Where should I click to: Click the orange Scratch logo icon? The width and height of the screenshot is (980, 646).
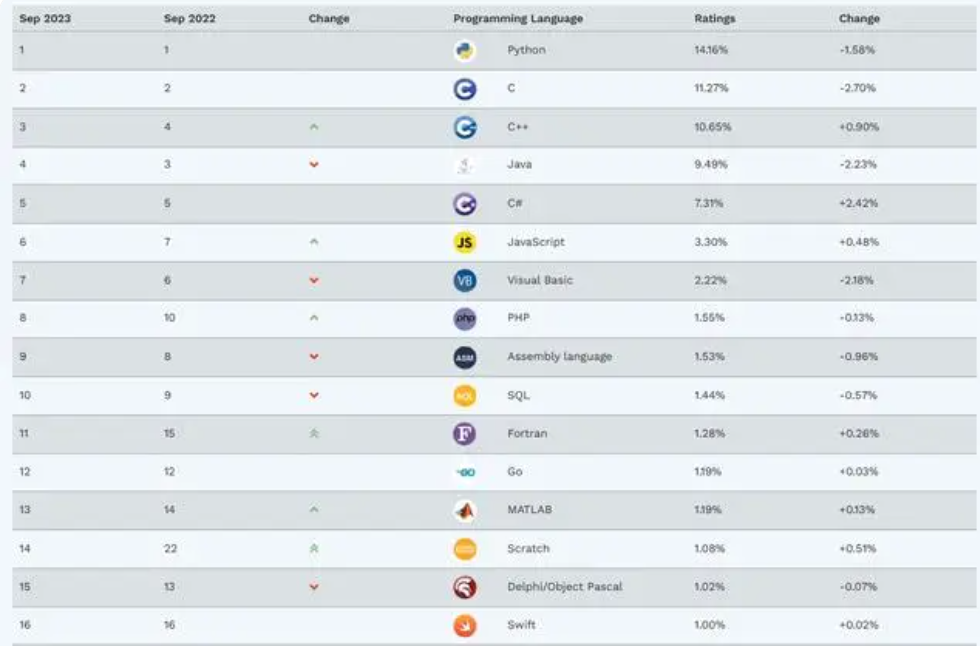(464, 549)
